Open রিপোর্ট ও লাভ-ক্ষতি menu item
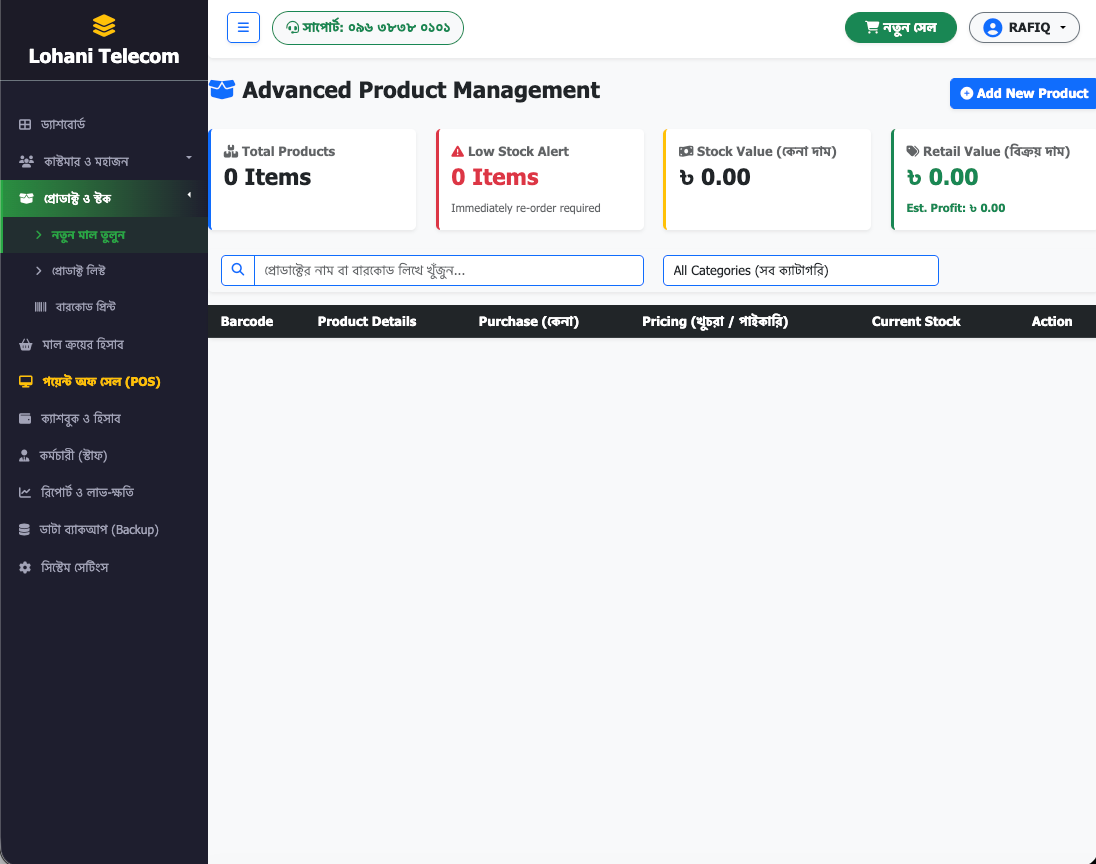This screenshot has height=864, width=1096. (x=103, y=492)
